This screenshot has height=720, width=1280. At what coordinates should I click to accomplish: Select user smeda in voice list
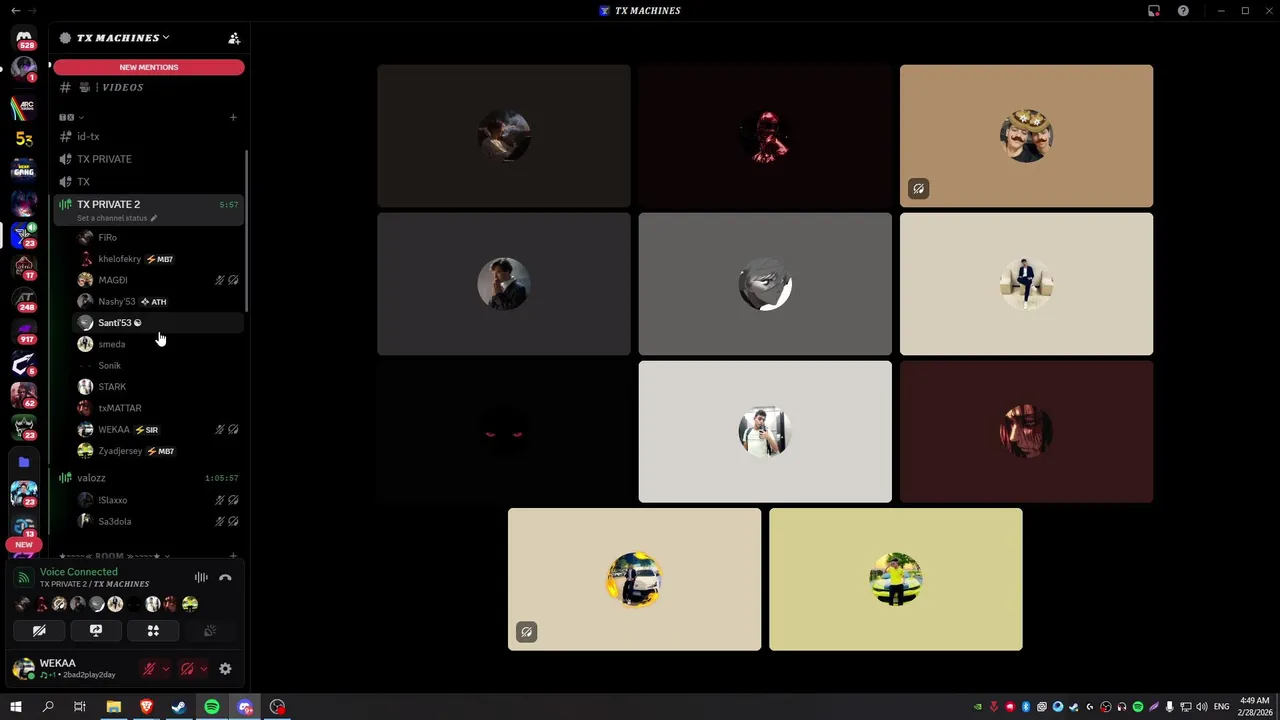(157, 344)
